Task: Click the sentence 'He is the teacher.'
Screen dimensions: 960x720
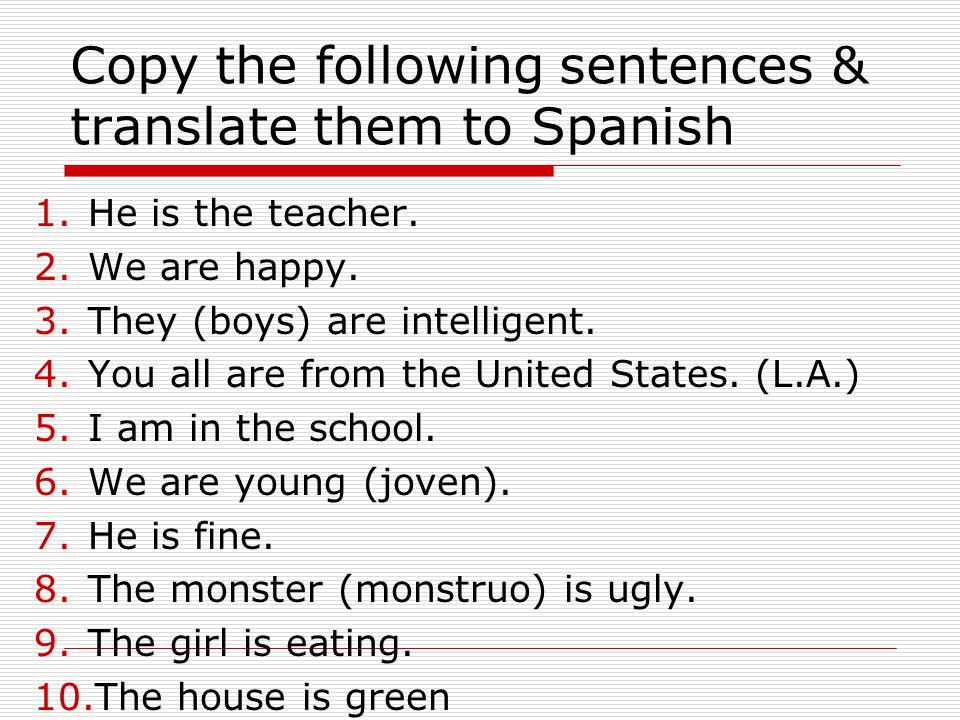Action: pyautogui.click(x=253, y=213)
